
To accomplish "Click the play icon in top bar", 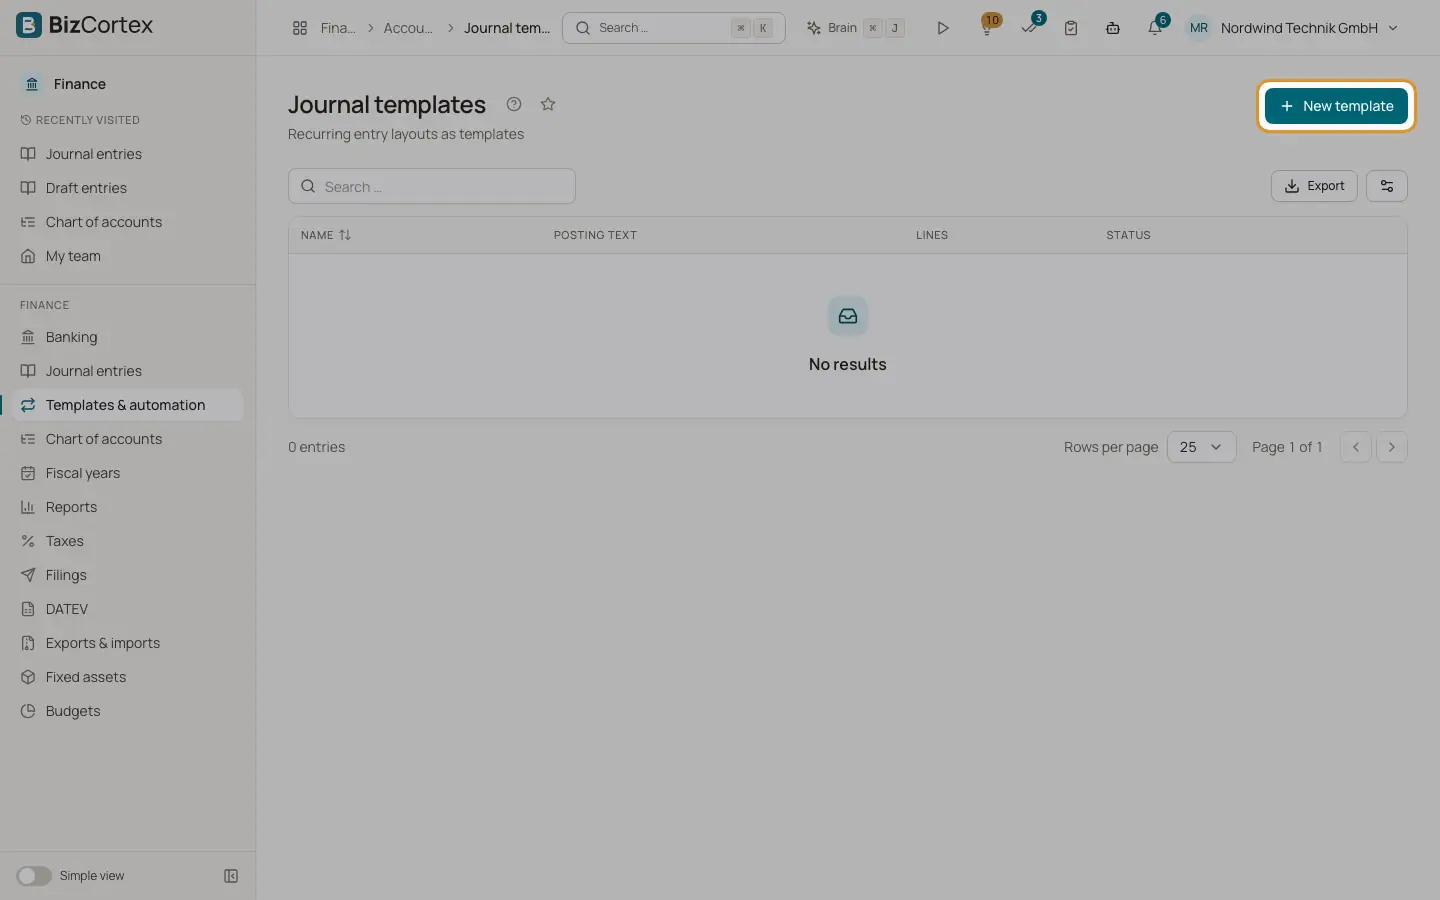I will coord(942,28).
